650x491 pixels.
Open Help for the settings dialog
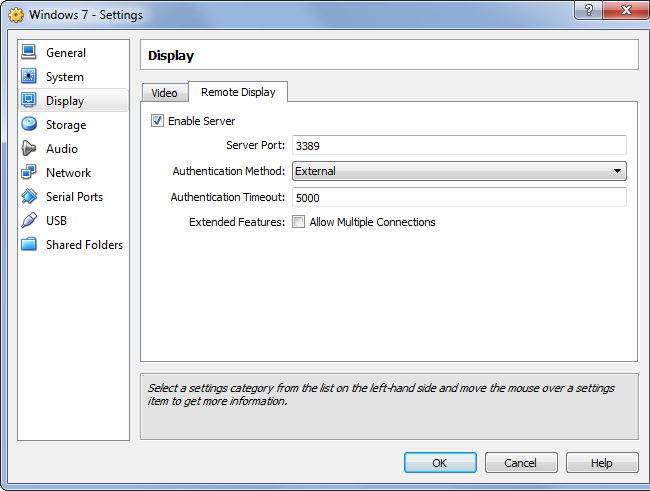click(601, 463)
